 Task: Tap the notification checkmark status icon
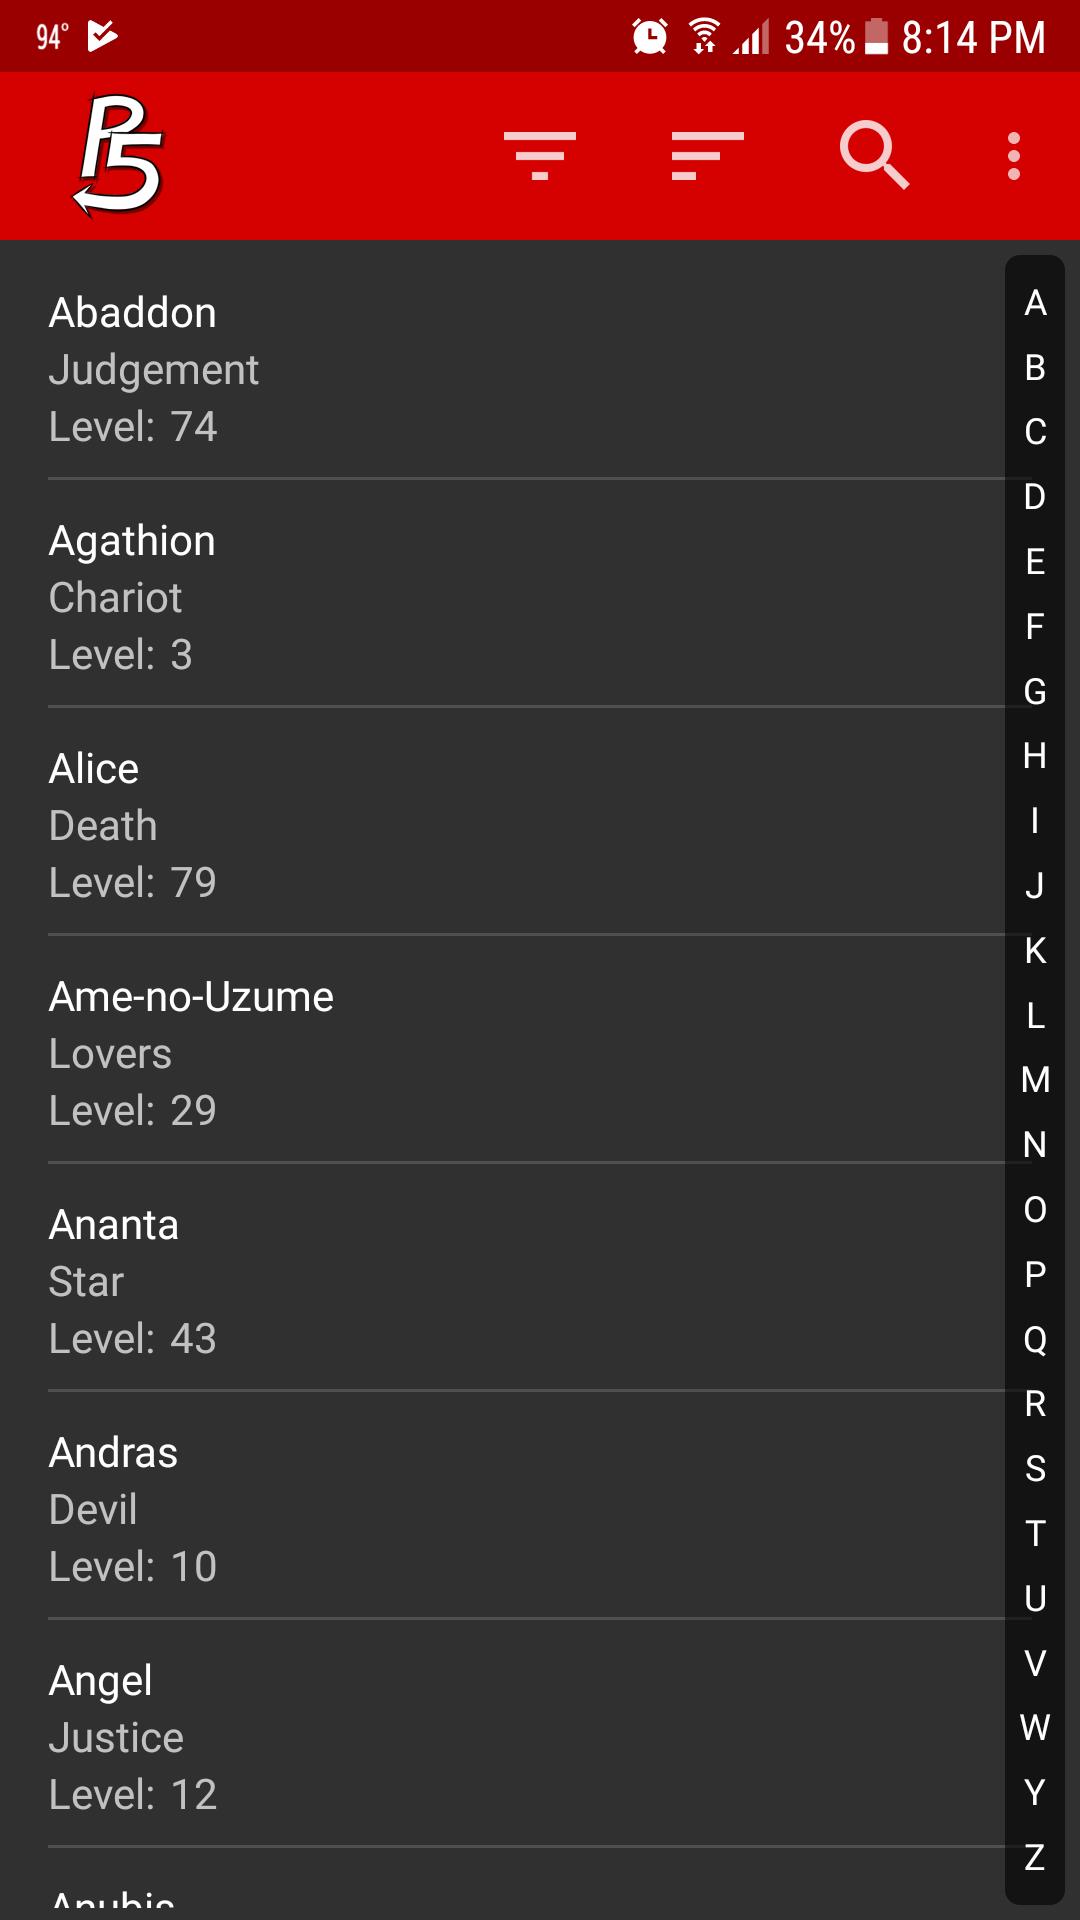pos(102,37)
